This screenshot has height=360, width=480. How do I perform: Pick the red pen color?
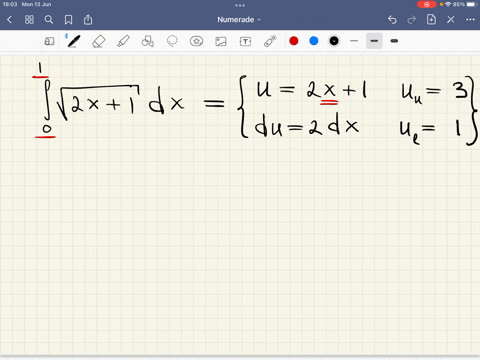[x=294, y=41]
